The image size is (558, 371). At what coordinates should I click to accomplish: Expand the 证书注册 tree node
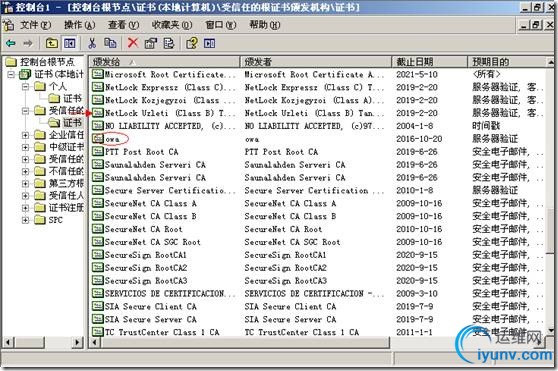pos(25,208)
